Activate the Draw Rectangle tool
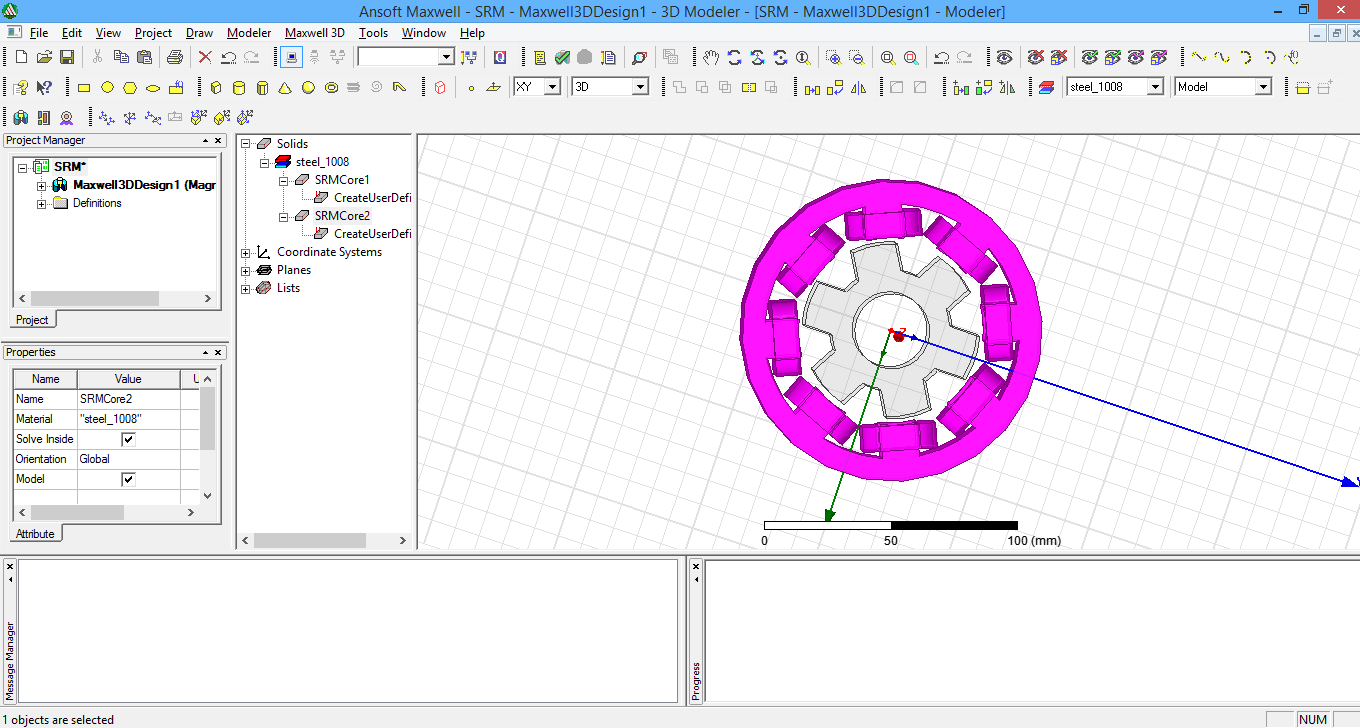The width and height of the screenshot is (1360, 728). 86,88
